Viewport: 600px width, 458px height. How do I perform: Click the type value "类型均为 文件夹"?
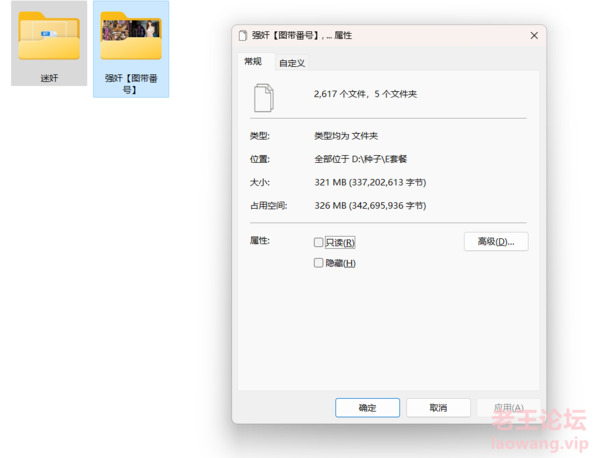[346, 136]
